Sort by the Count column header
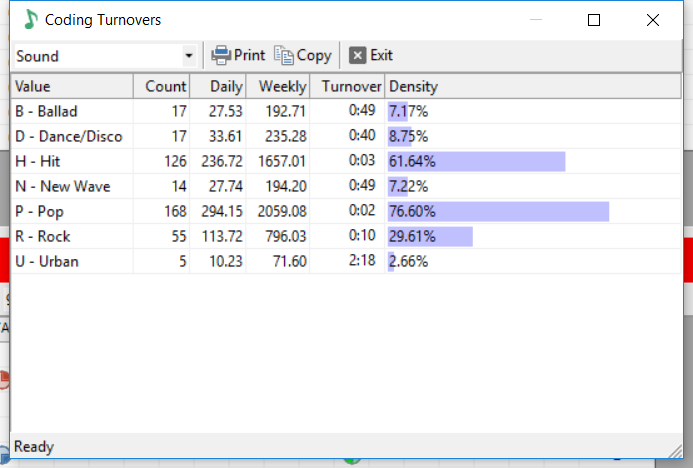 coord(161,86)
